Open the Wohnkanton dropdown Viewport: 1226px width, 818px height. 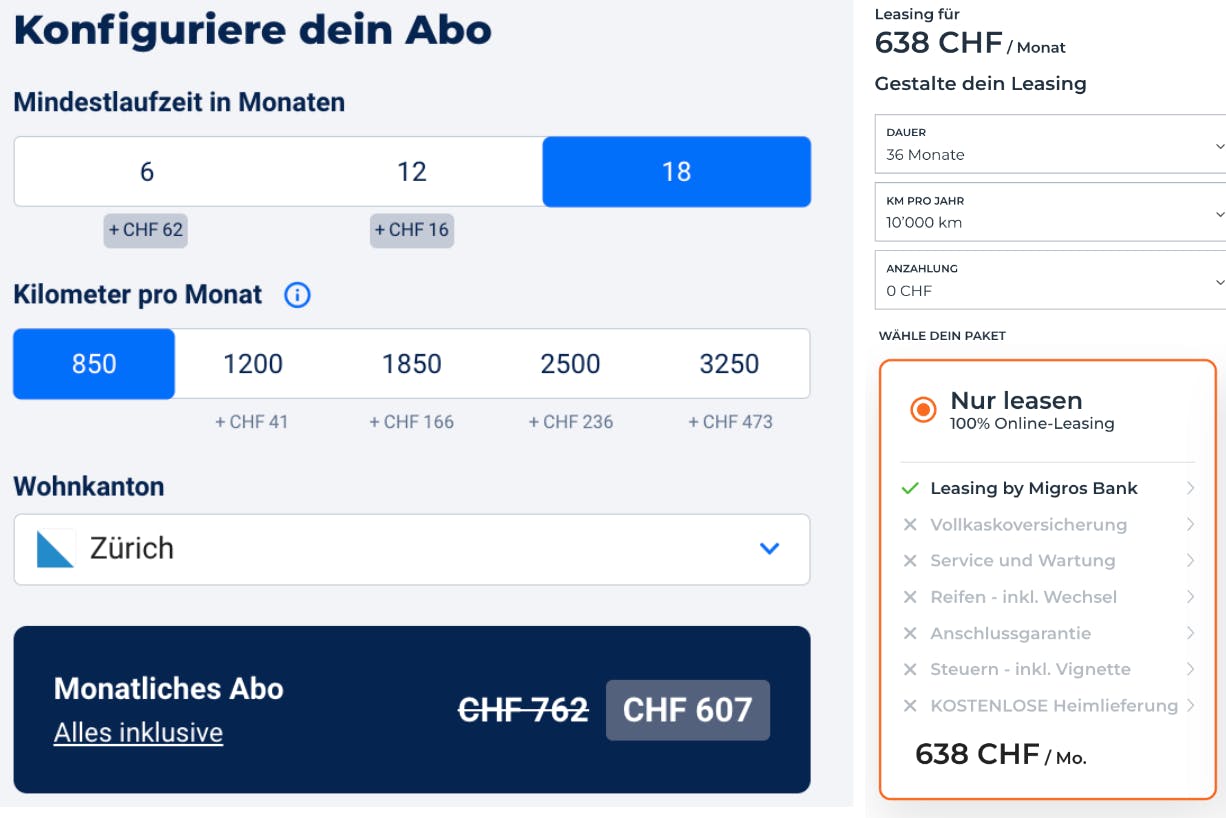click(769, 548)
